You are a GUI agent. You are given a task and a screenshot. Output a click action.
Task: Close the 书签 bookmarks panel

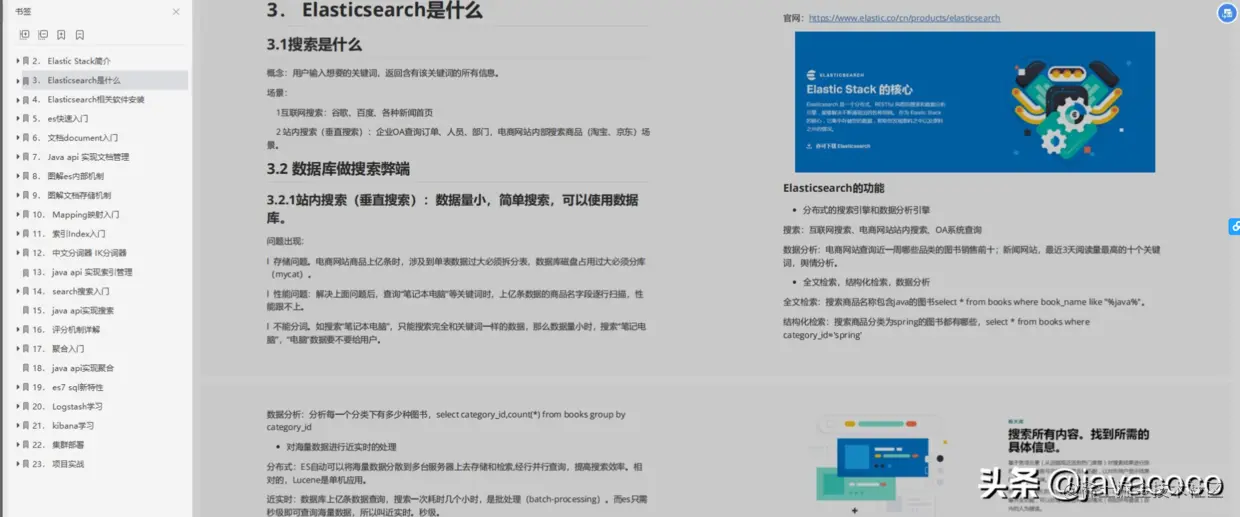[x=176, y=12]
